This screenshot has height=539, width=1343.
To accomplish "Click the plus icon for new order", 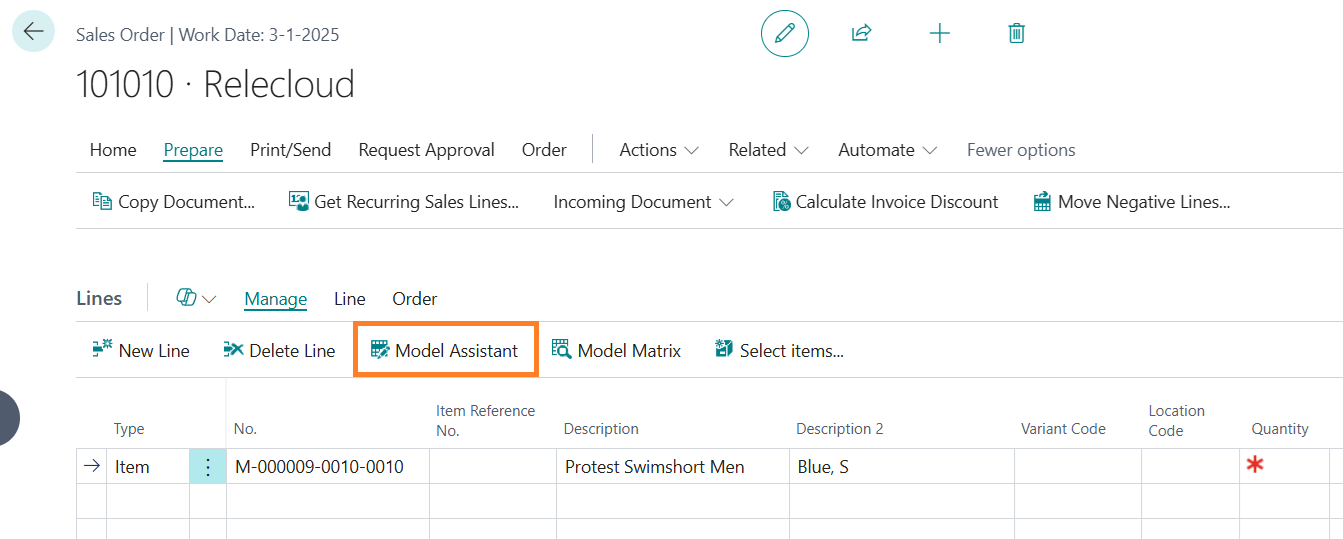I will 939,33.
